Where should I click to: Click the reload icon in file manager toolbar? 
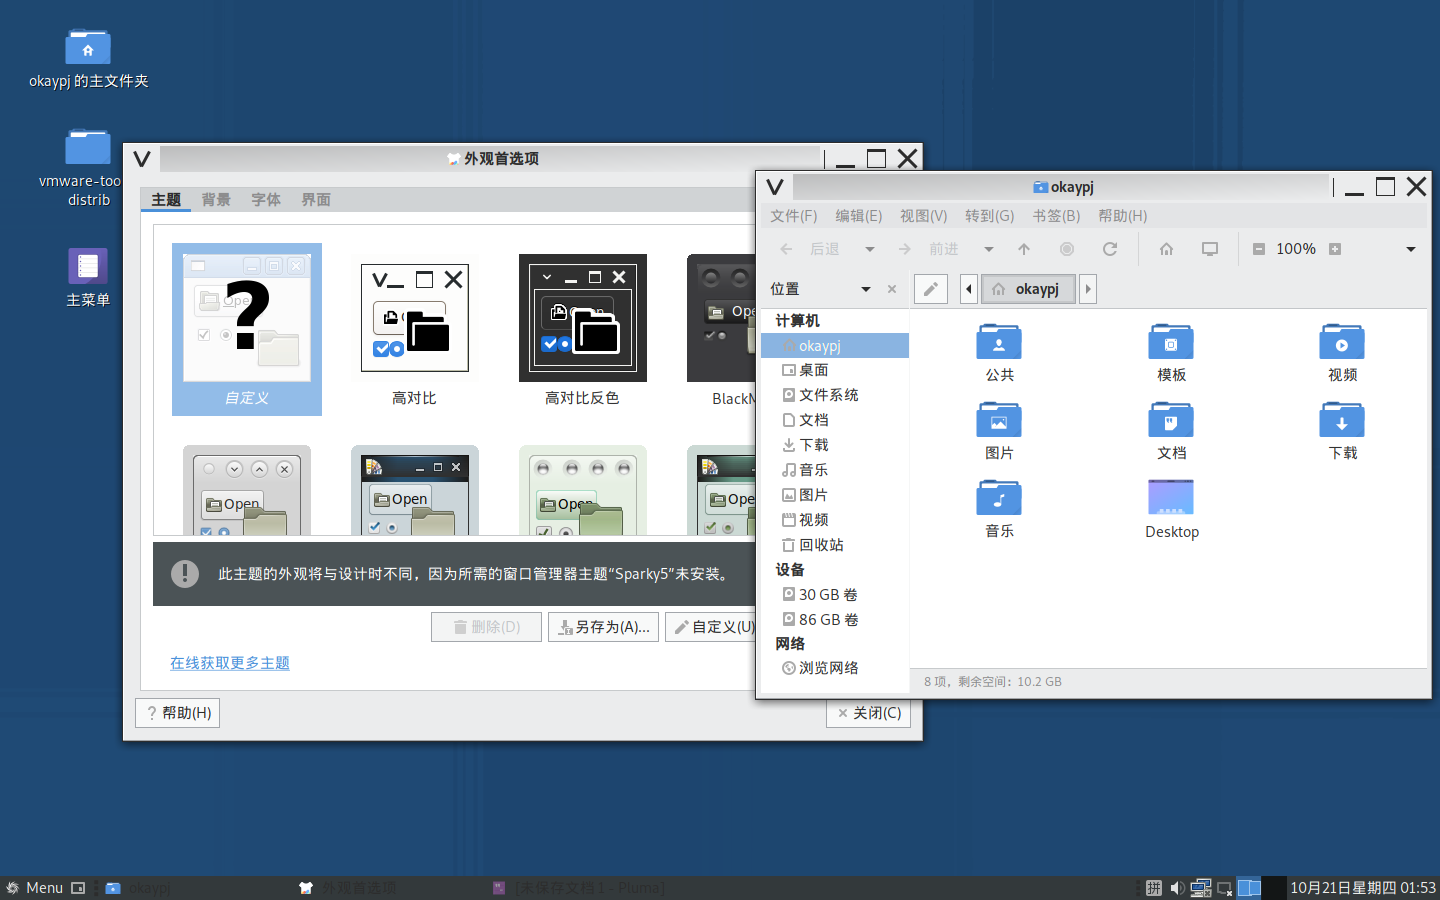pyautogui.click(x=1109, y=249)
